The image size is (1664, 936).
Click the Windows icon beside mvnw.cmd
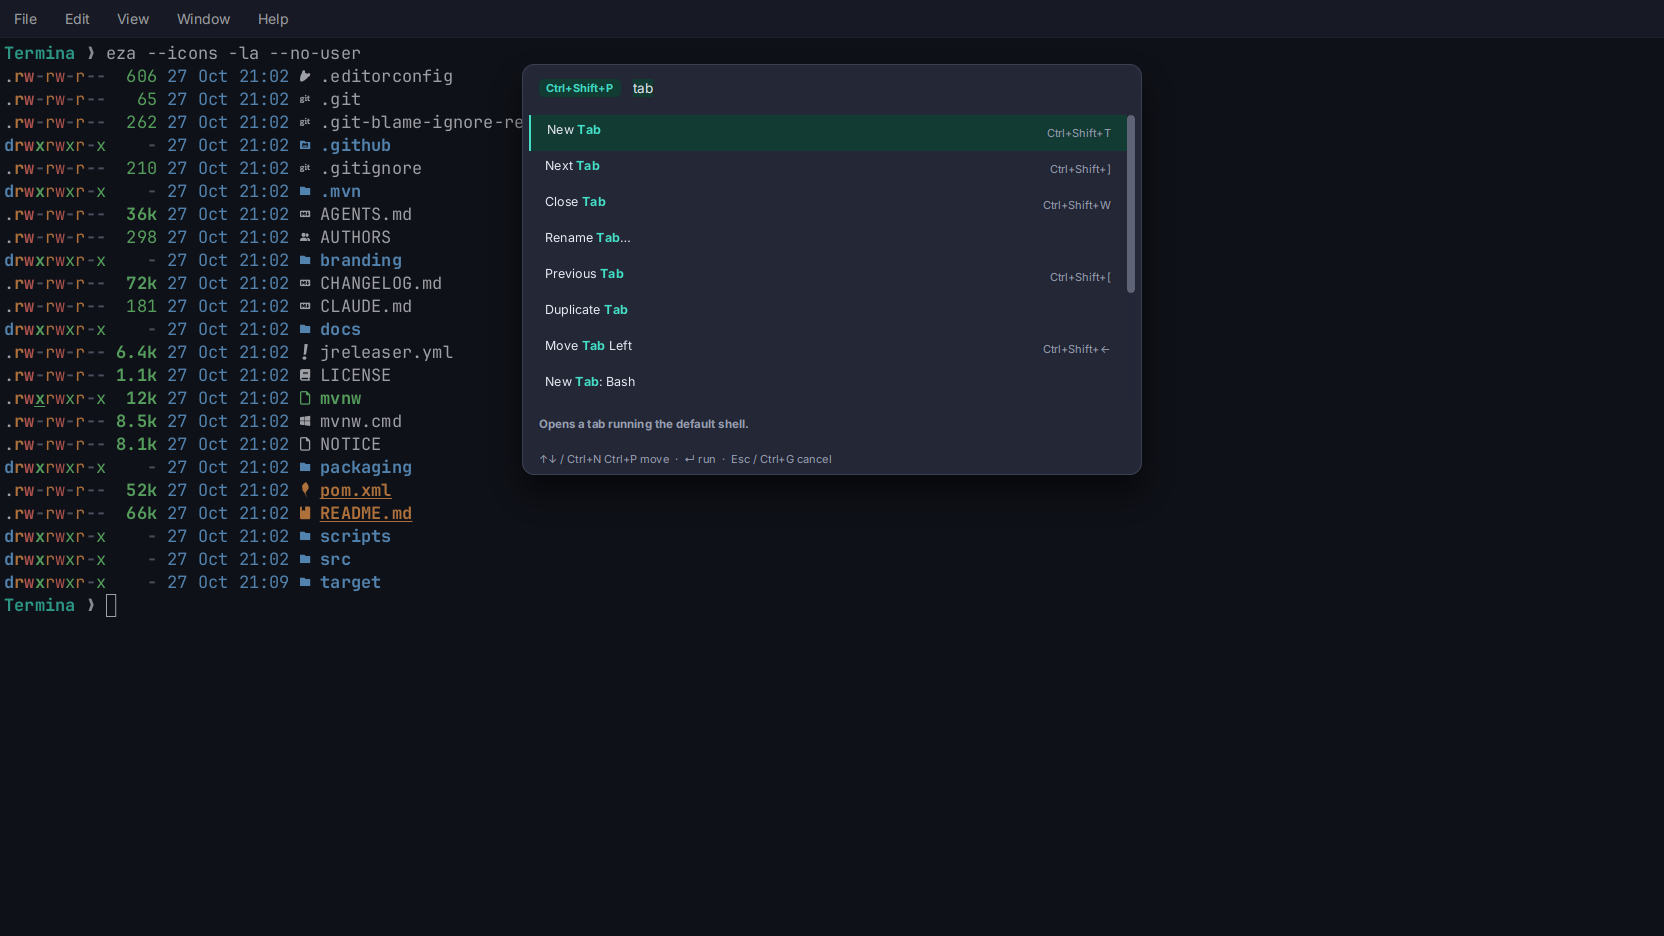(x=305, y=421)
